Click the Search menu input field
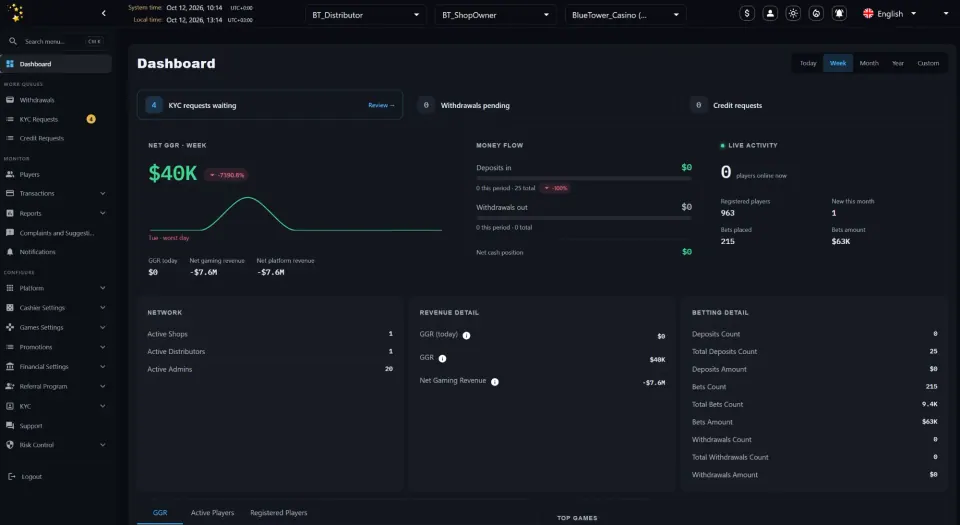This screenshot has width=960, height=525. coord(54,42)
